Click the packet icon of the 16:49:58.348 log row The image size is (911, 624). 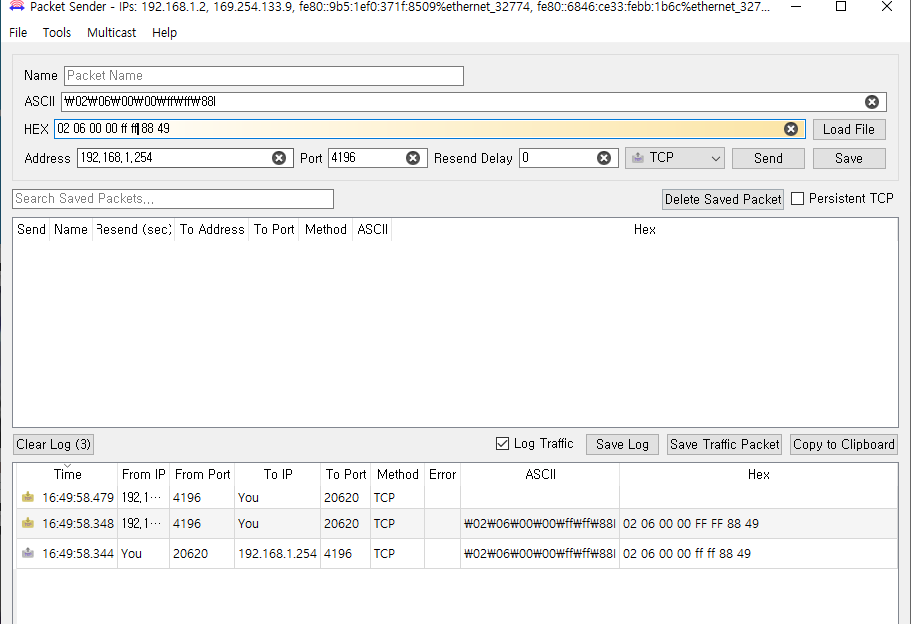point(27,523)
